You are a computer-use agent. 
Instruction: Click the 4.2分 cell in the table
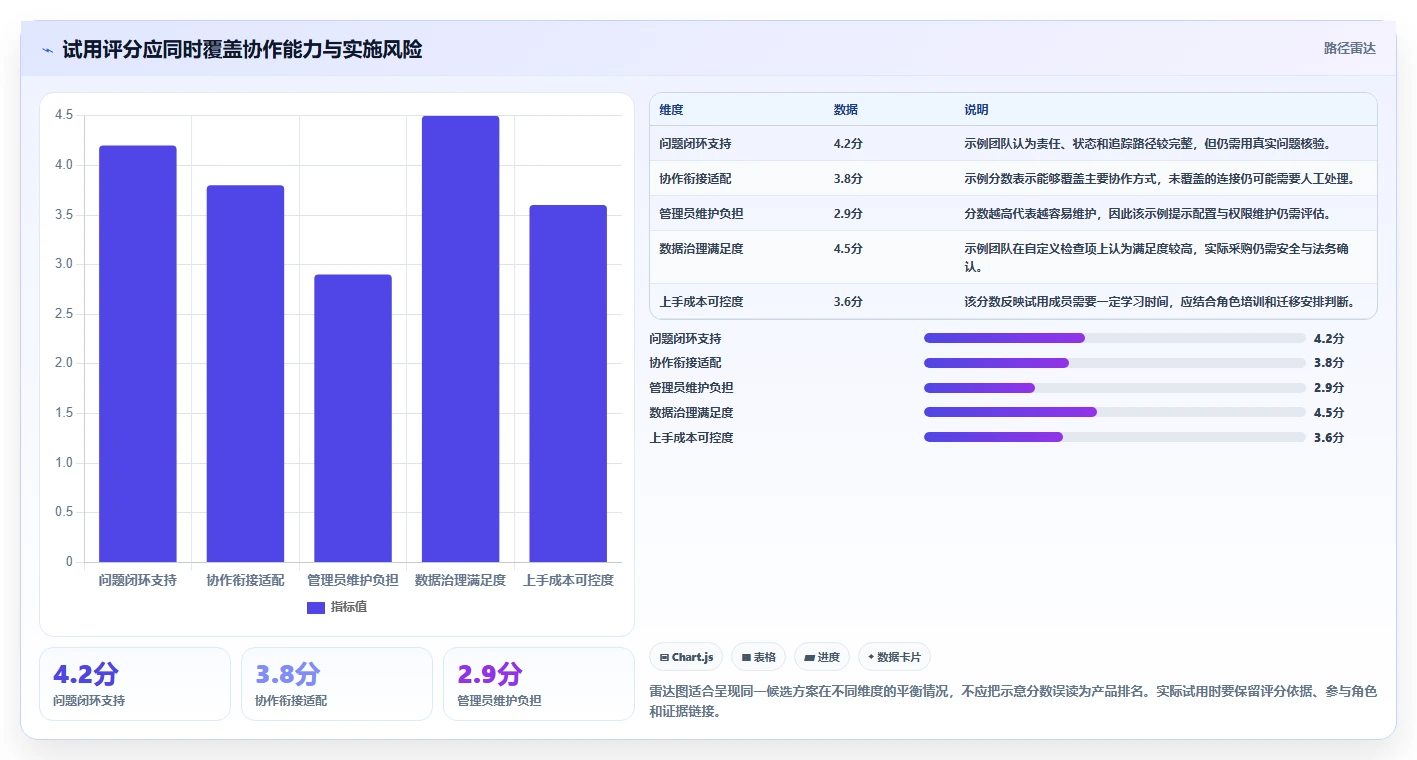(848, 144)
